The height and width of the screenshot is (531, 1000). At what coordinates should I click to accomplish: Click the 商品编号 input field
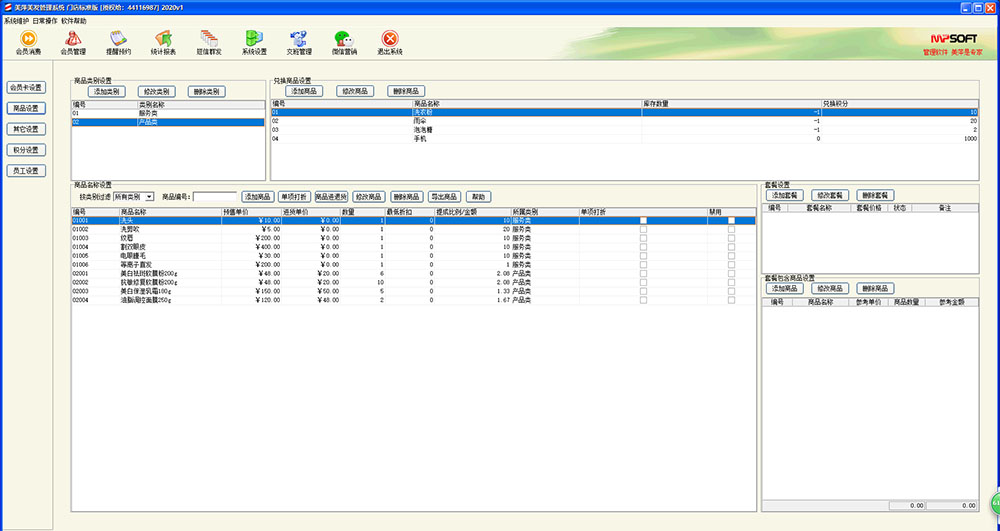pos(214,197)
